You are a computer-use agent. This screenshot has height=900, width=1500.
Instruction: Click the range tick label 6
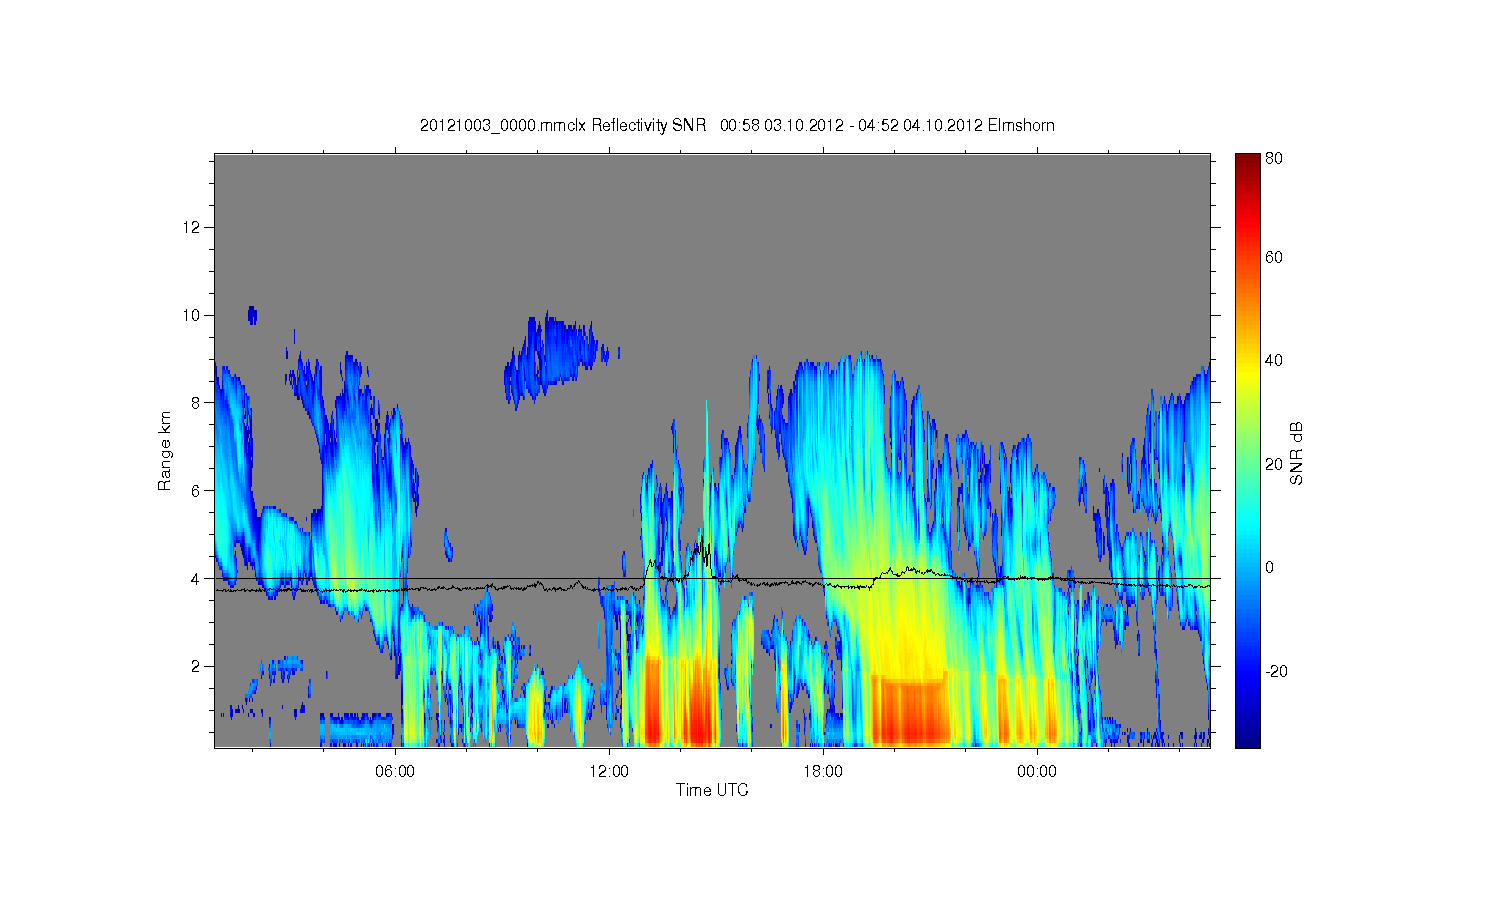pyautogui.click(x=197, y=491)
